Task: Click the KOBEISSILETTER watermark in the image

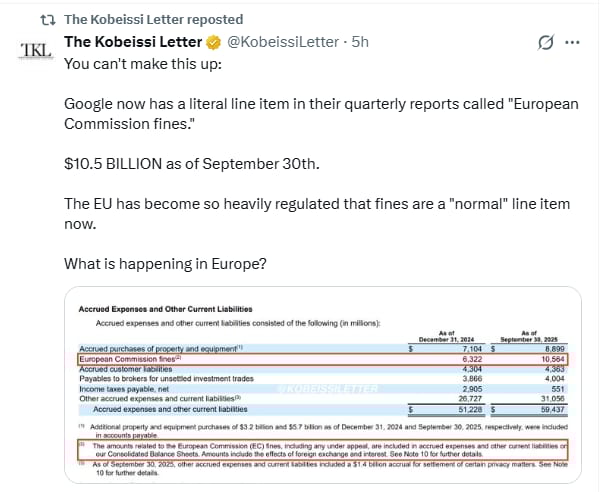Action: coord(327,389)
